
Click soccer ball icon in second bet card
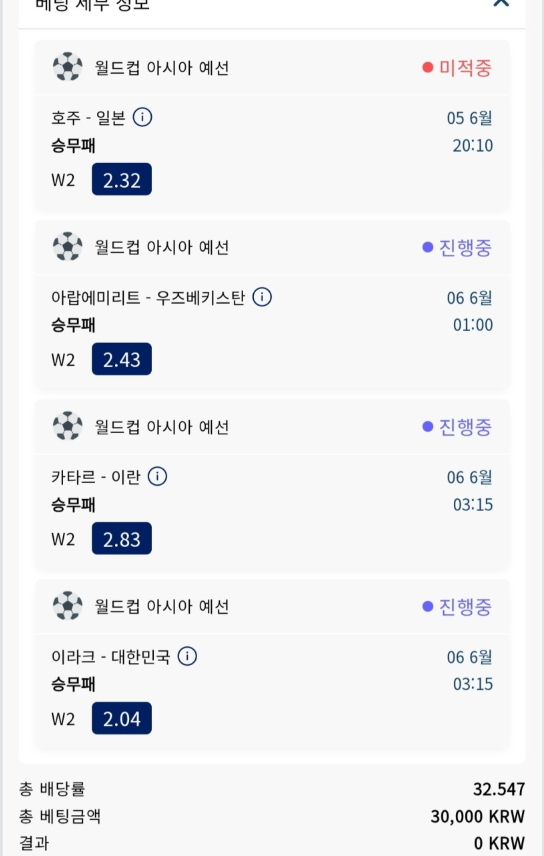click(x=68, y=247)
